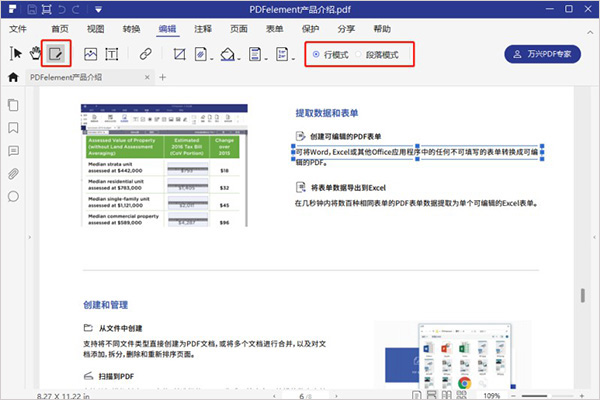Click the Link chain icon

pyautogui.click(x=145, y=54)
